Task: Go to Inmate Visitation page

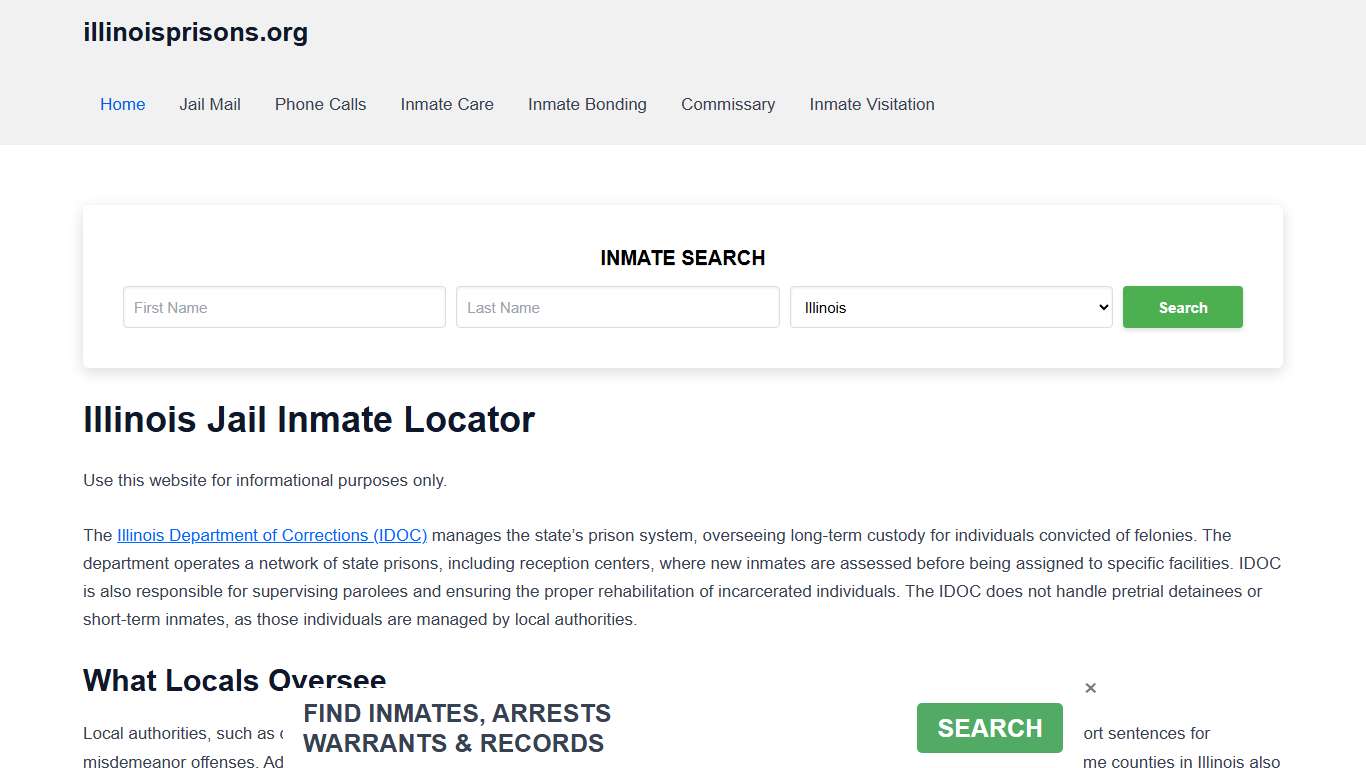Action: 871,104
